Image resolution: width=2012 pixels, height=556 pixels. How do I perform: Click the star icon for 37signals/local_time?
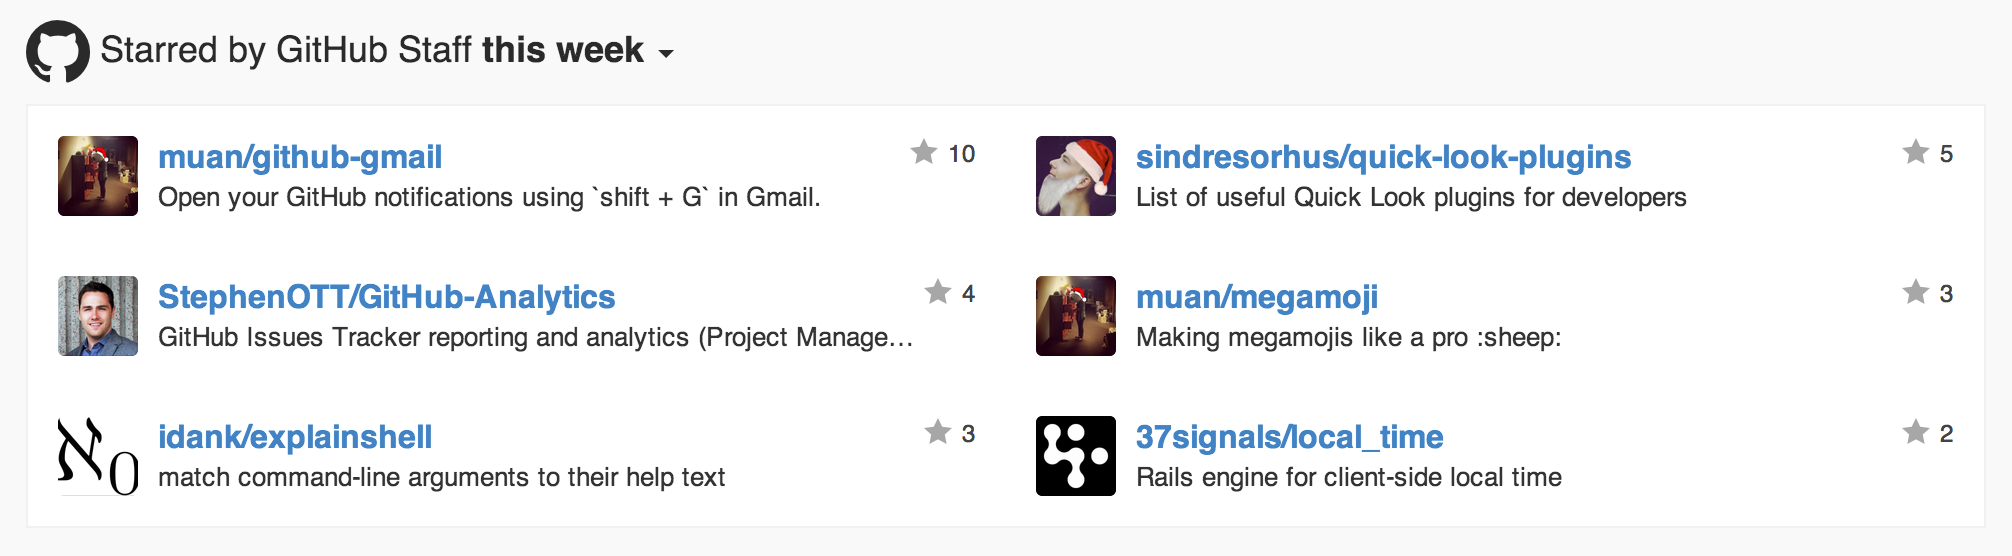click(x=1916, y=432)
